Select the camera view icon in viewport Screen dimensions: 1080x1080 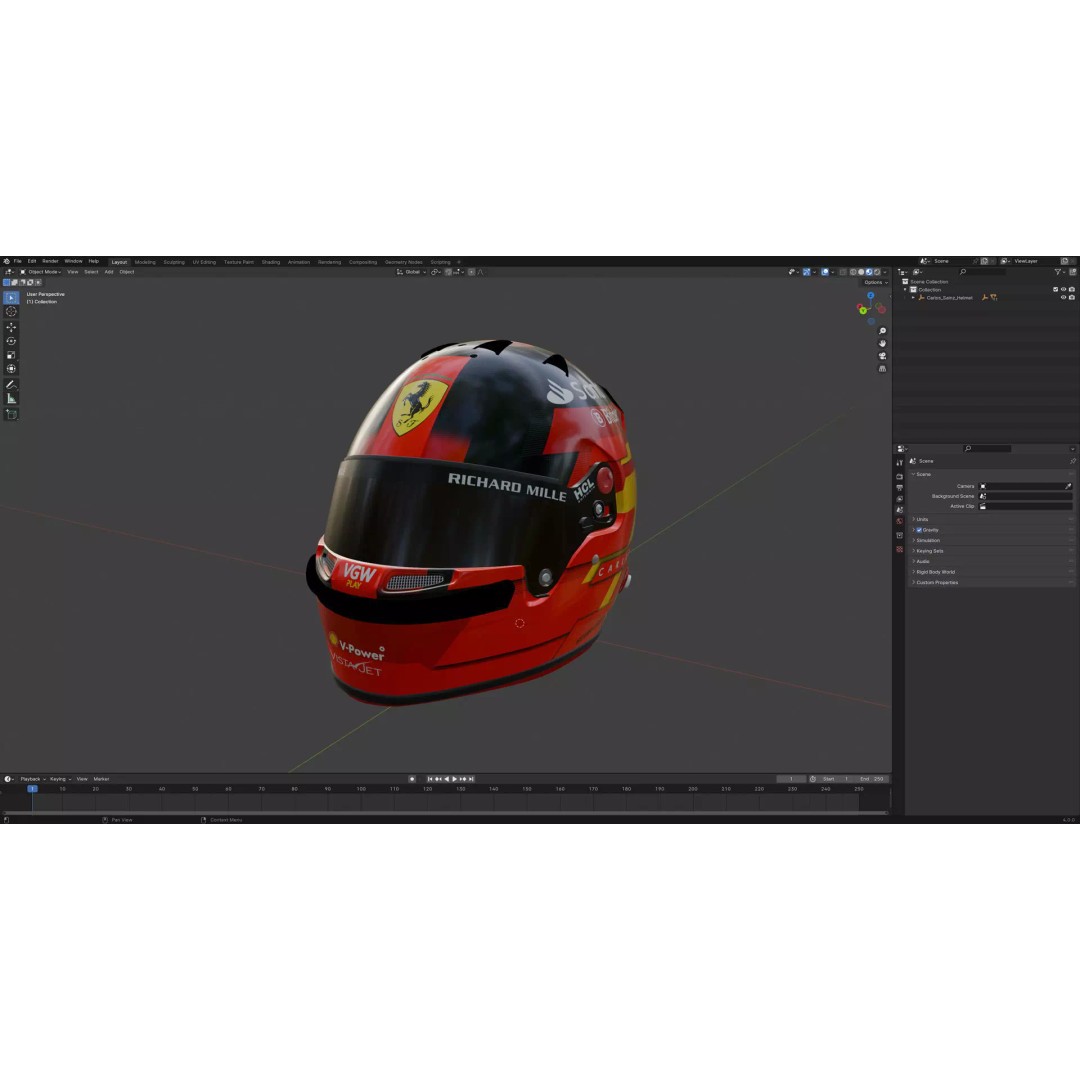coord(882,356)
